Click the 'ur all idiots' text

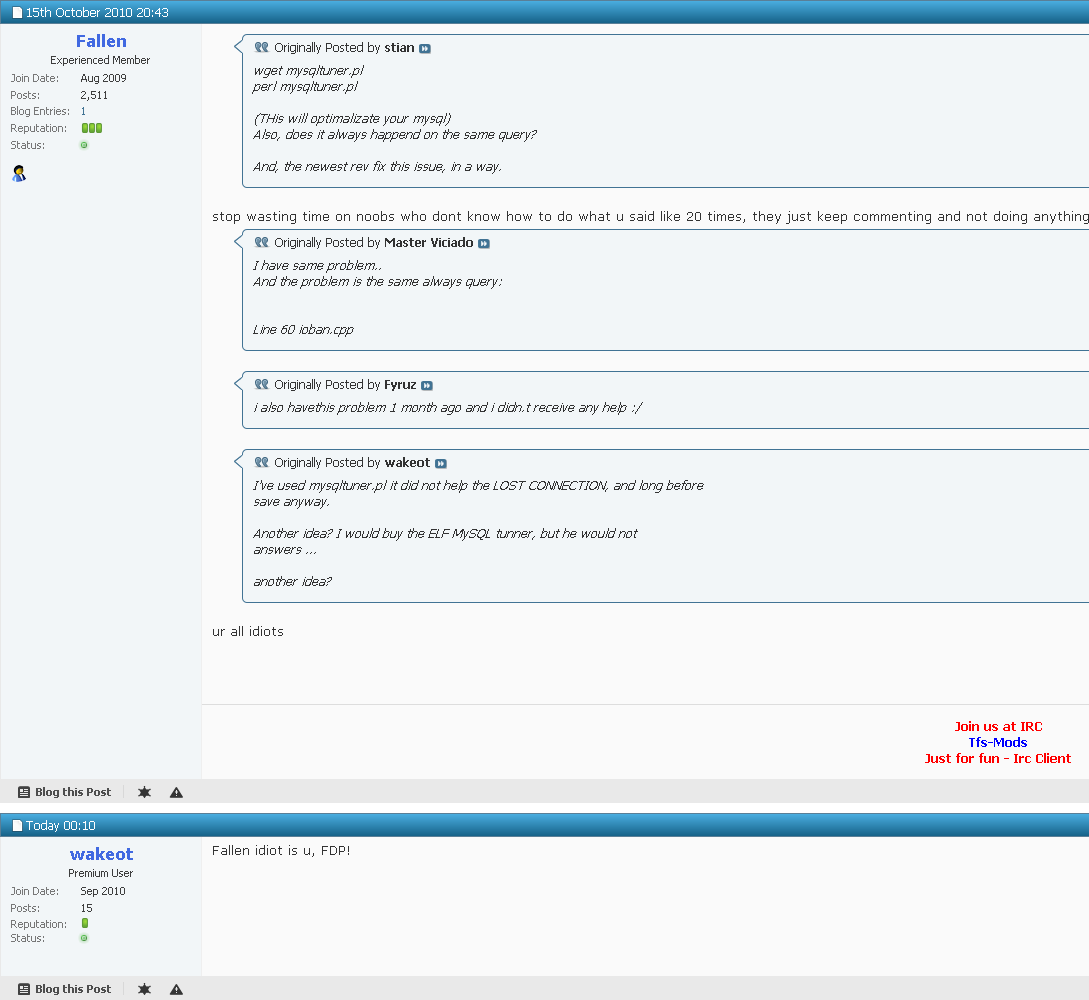point(248,631)
